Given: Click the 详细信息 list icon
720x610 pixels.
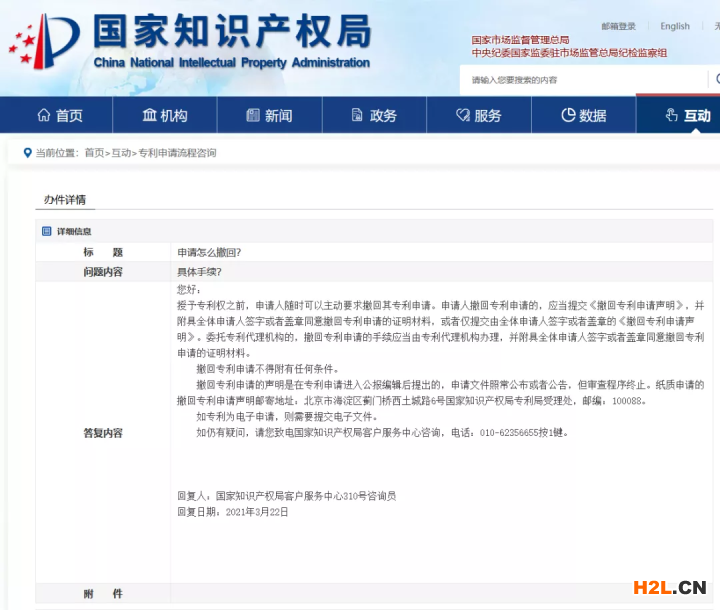Looking at the screenshot, I should click(x=46, y=231).
